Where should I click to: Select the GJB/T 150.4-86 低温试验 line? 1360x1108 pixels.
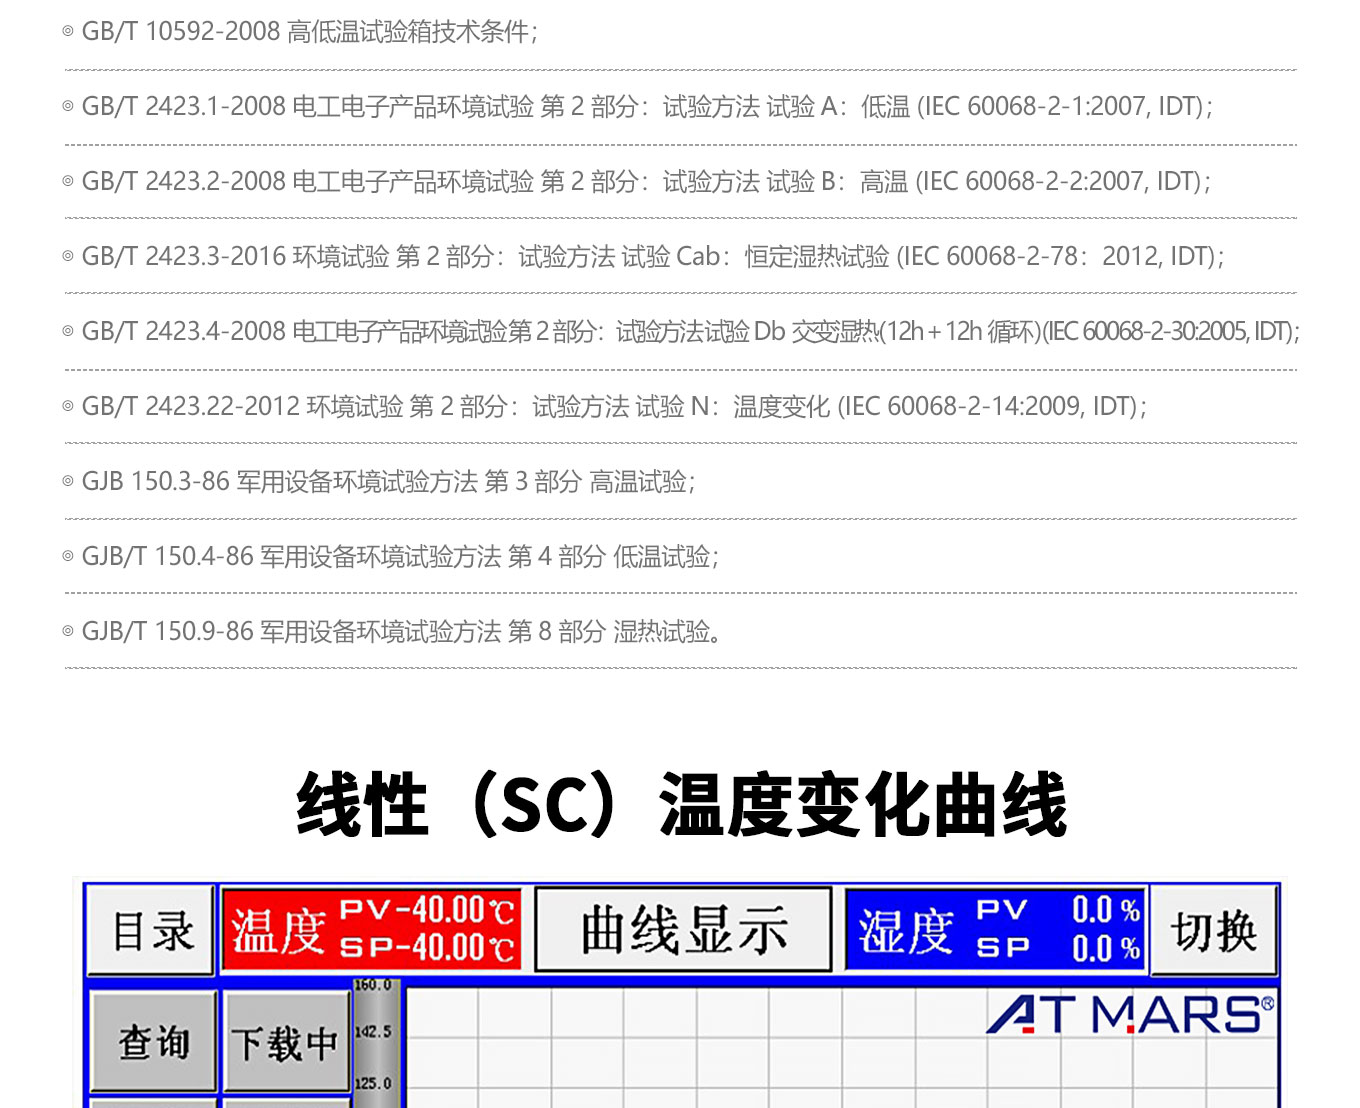(399, 556)
